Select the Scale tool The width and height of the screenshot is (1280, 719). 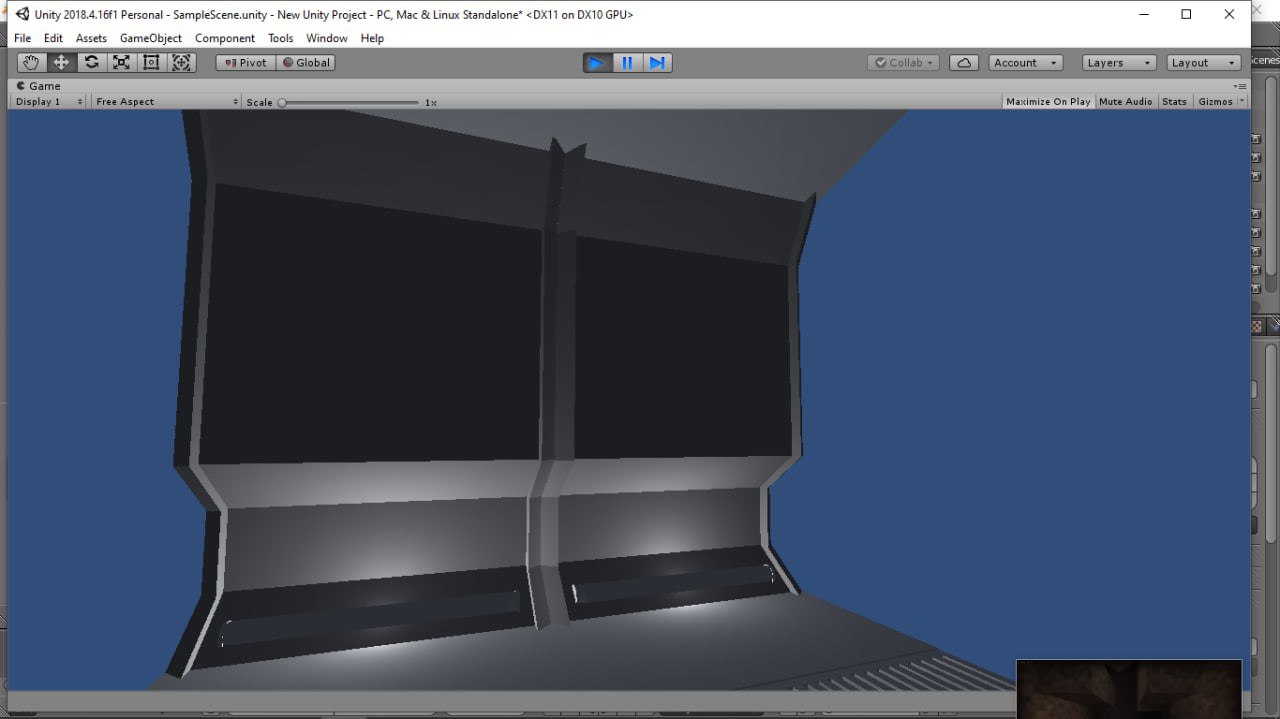(121, 62)
